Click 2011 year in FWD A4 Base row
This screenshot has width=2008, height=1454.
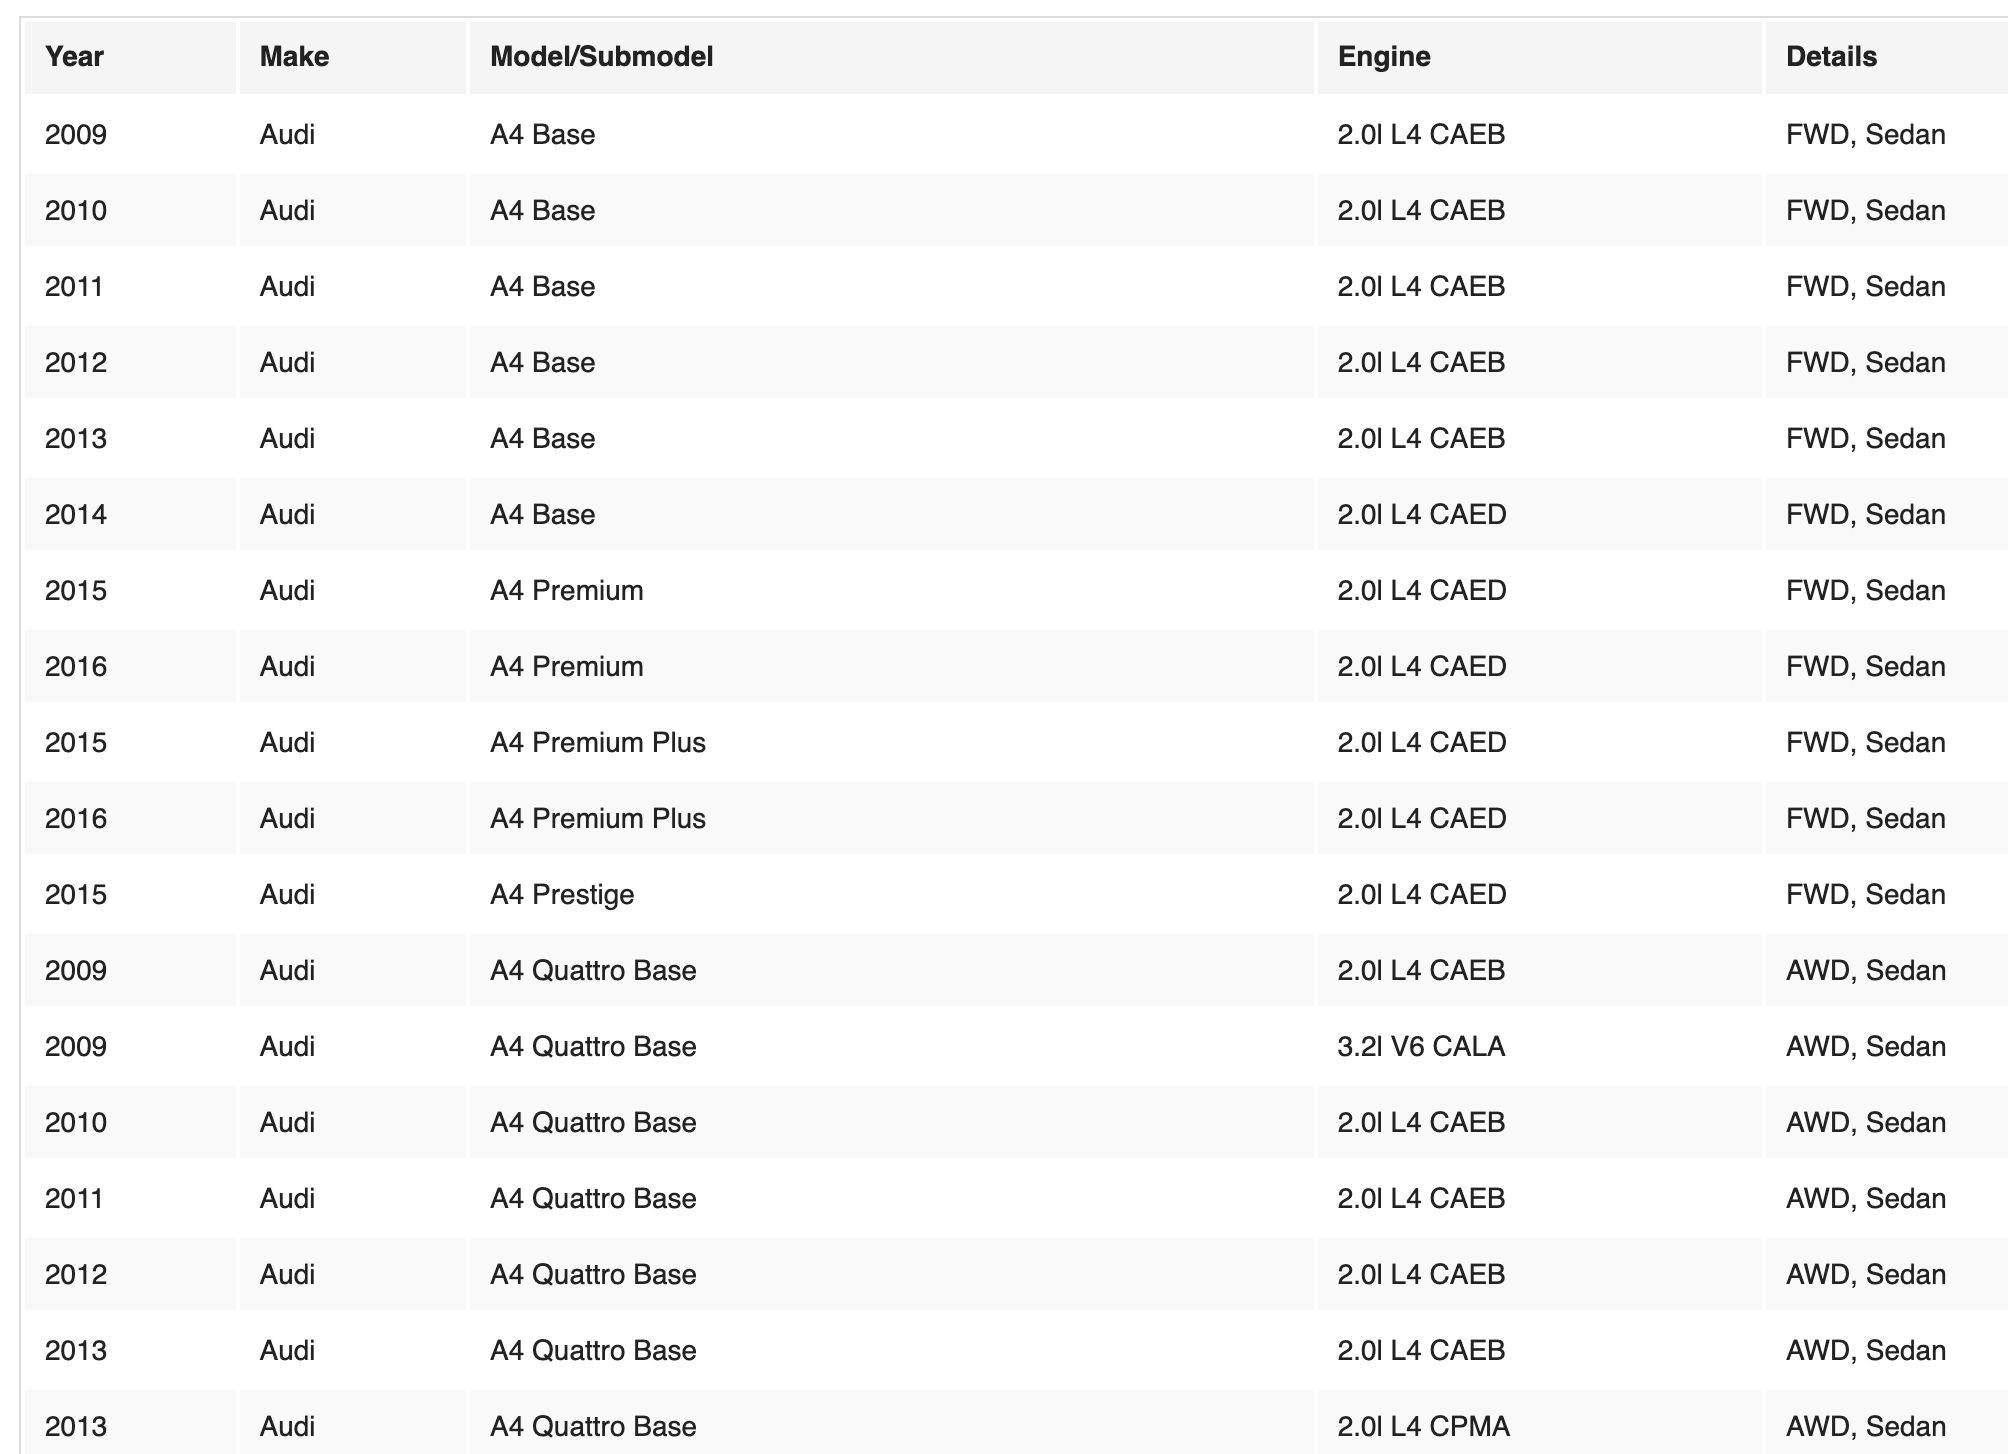(x=74, y=287)
